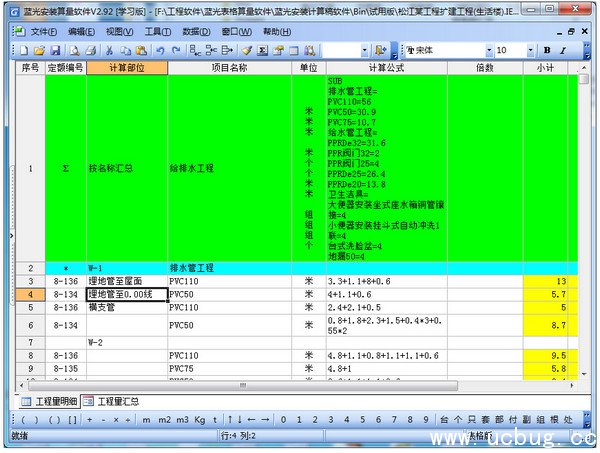Toggle bold formatting
The image size is (600, 453).
547,50
